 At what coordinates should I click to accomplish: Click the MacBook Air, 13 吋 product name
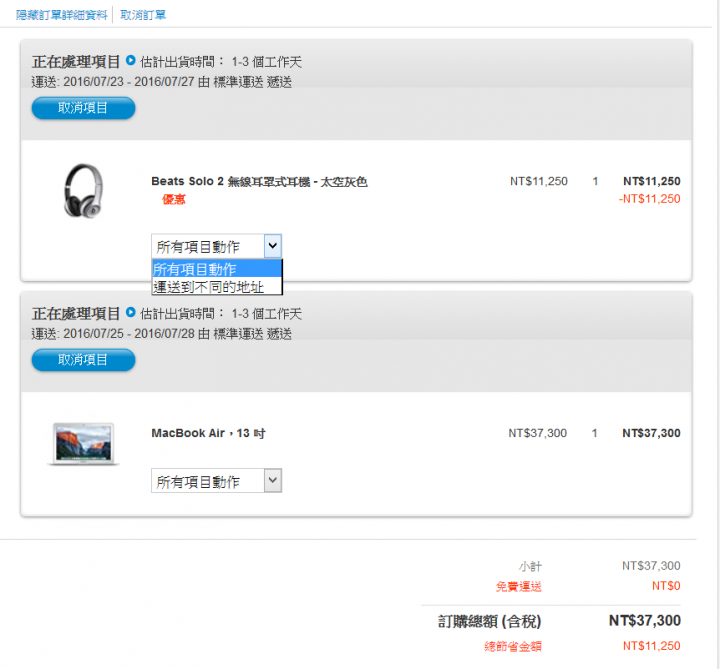pyautogui.click(x=208, y=433)
